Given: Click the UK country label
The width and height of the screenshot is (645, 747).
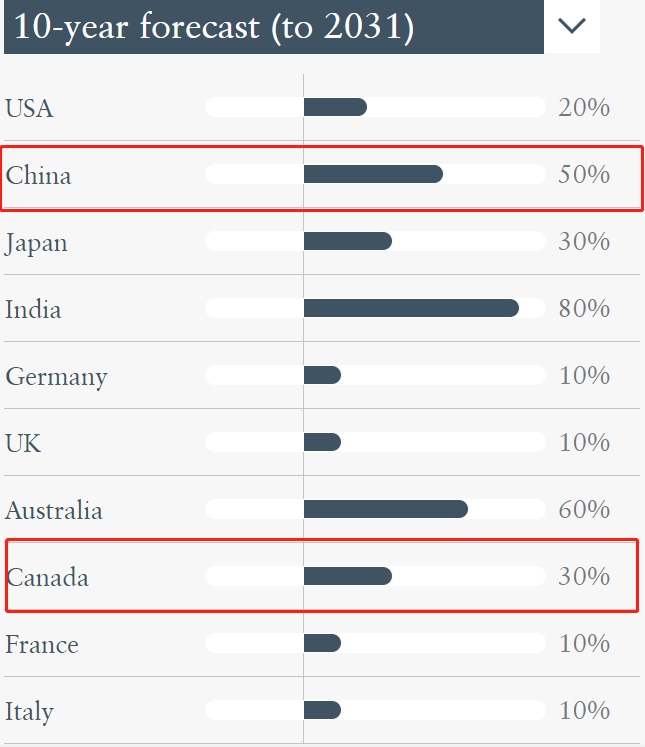Looking at the screenshot, I should [x=24, y=443].
